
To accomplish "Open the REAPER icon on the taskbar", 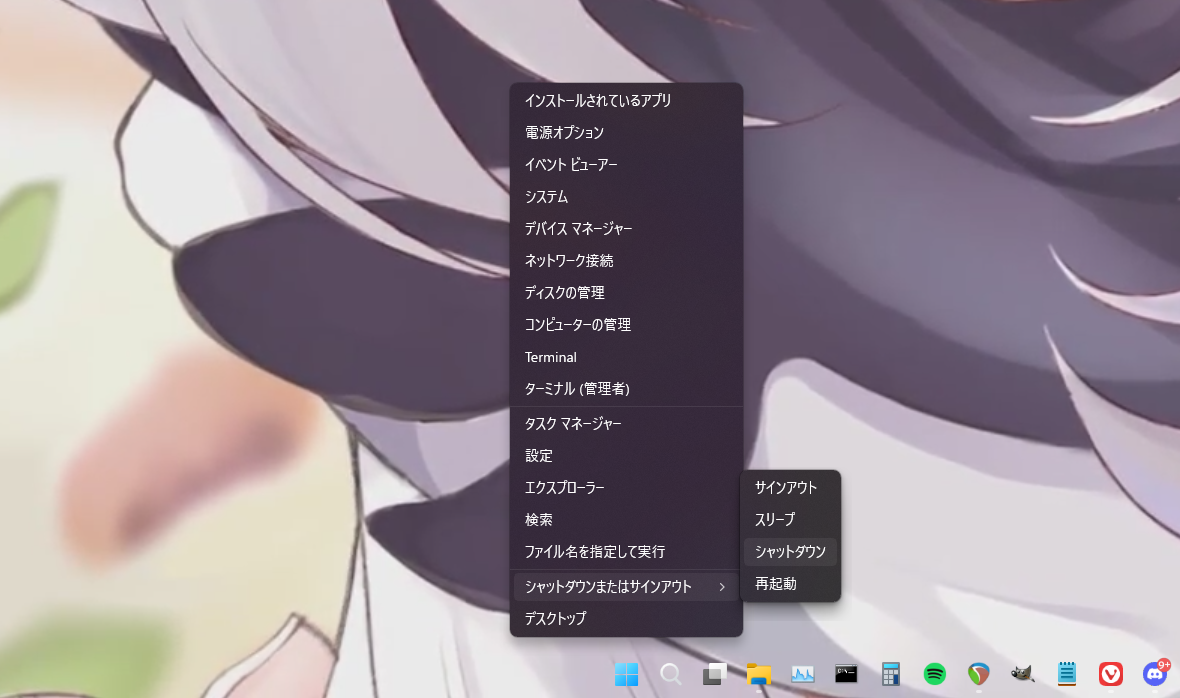I will pos(978,674).
